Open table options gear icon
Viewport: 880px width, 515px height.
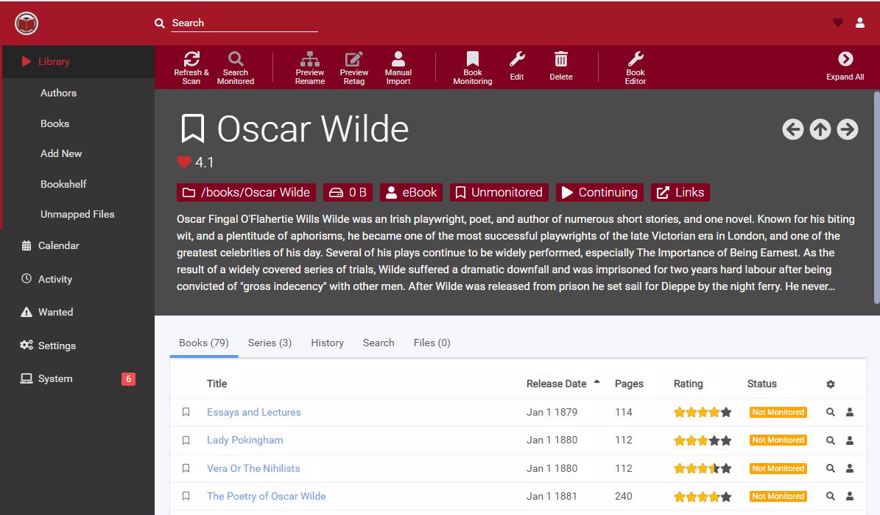[x=831, y=384]
